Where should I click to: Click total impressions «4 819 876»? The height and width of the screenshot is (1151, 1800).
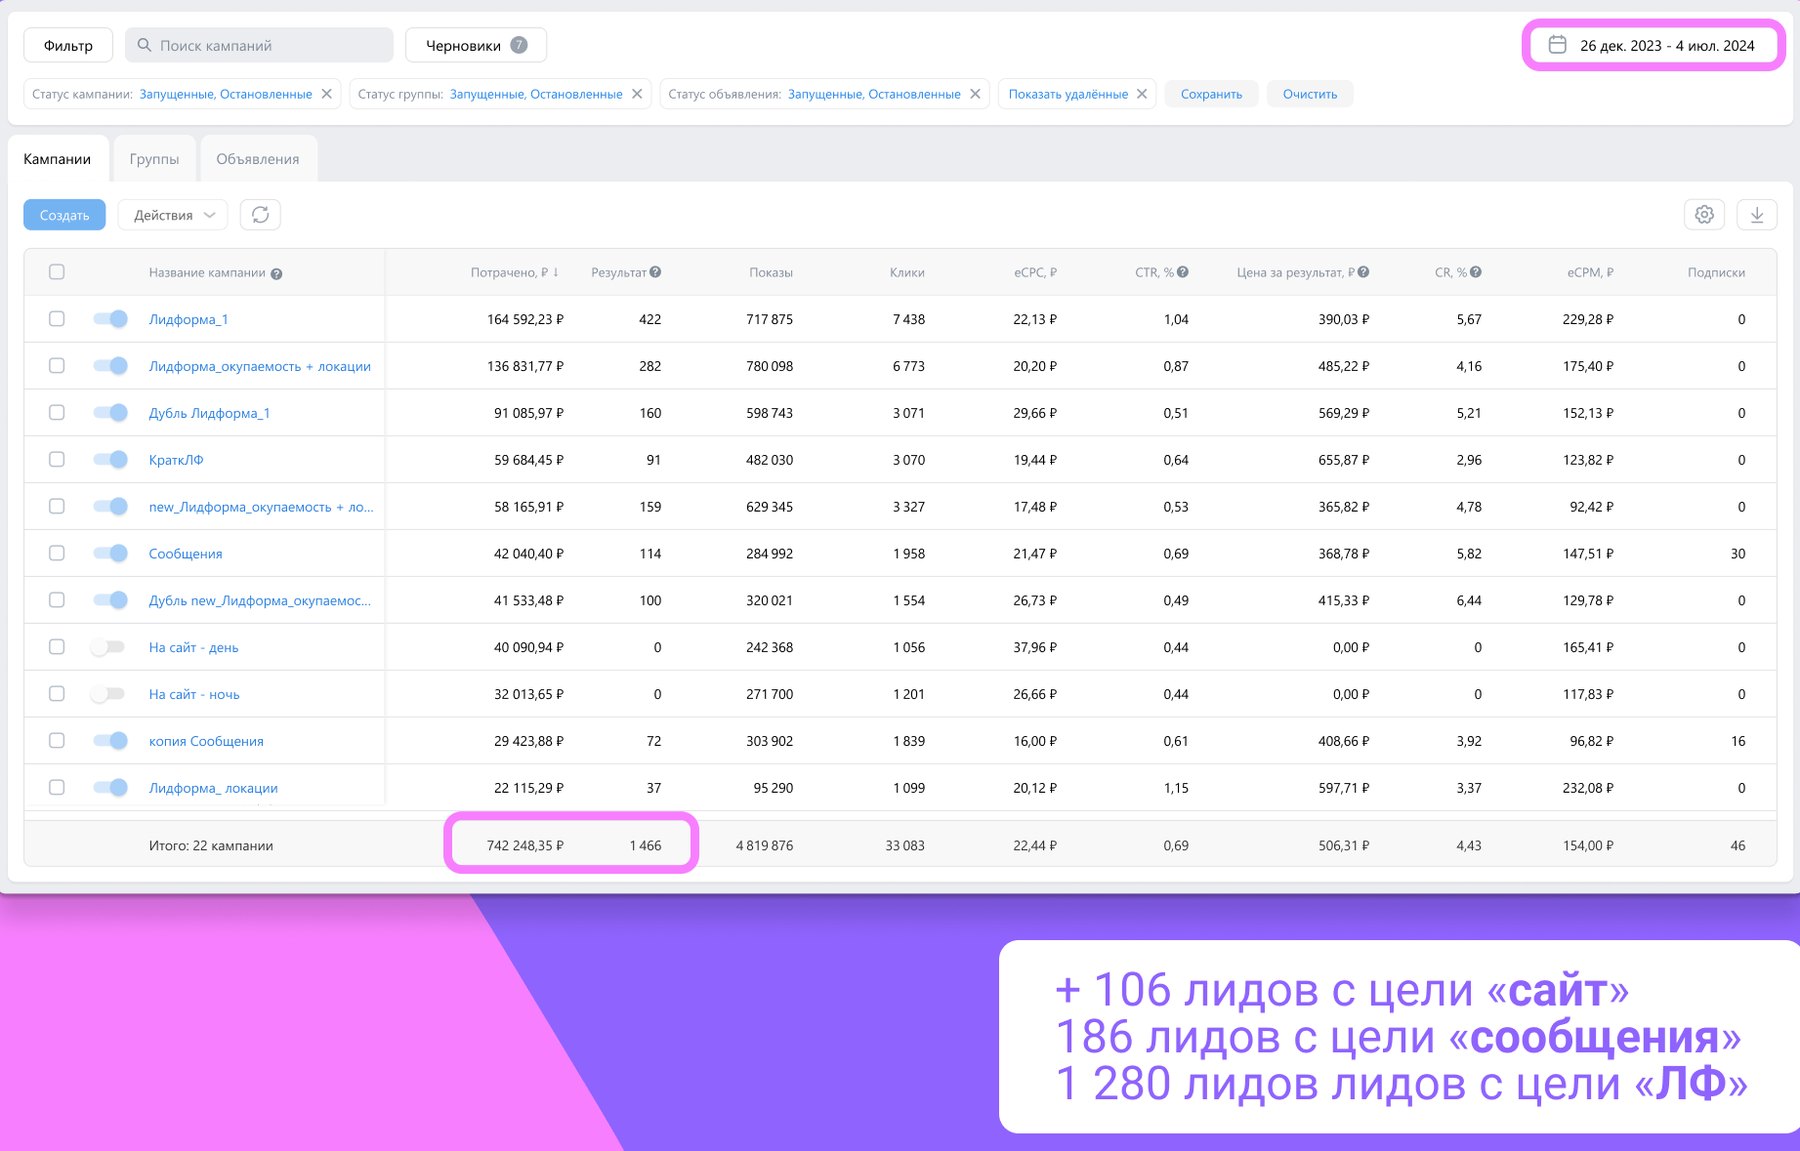[x=764, y=845]
